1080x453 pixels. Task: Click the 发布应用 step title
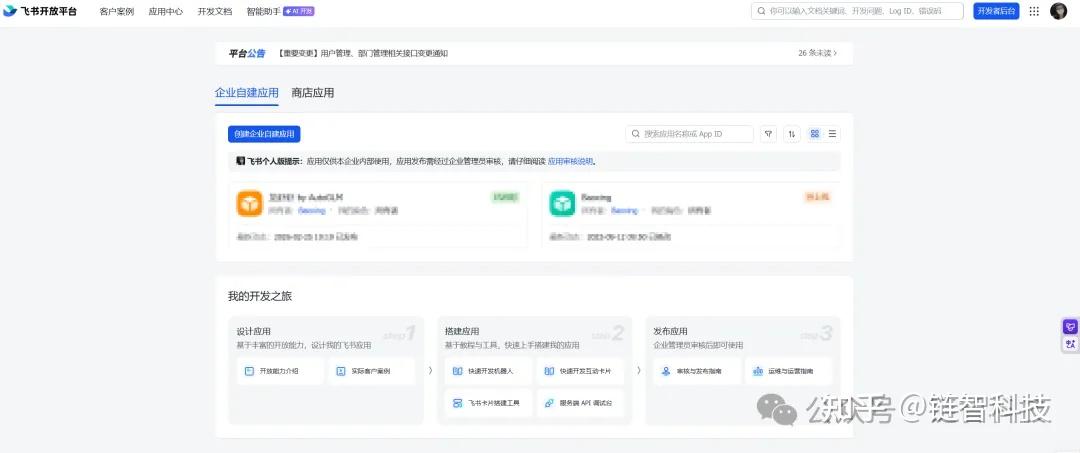click(x=670, y=331)
